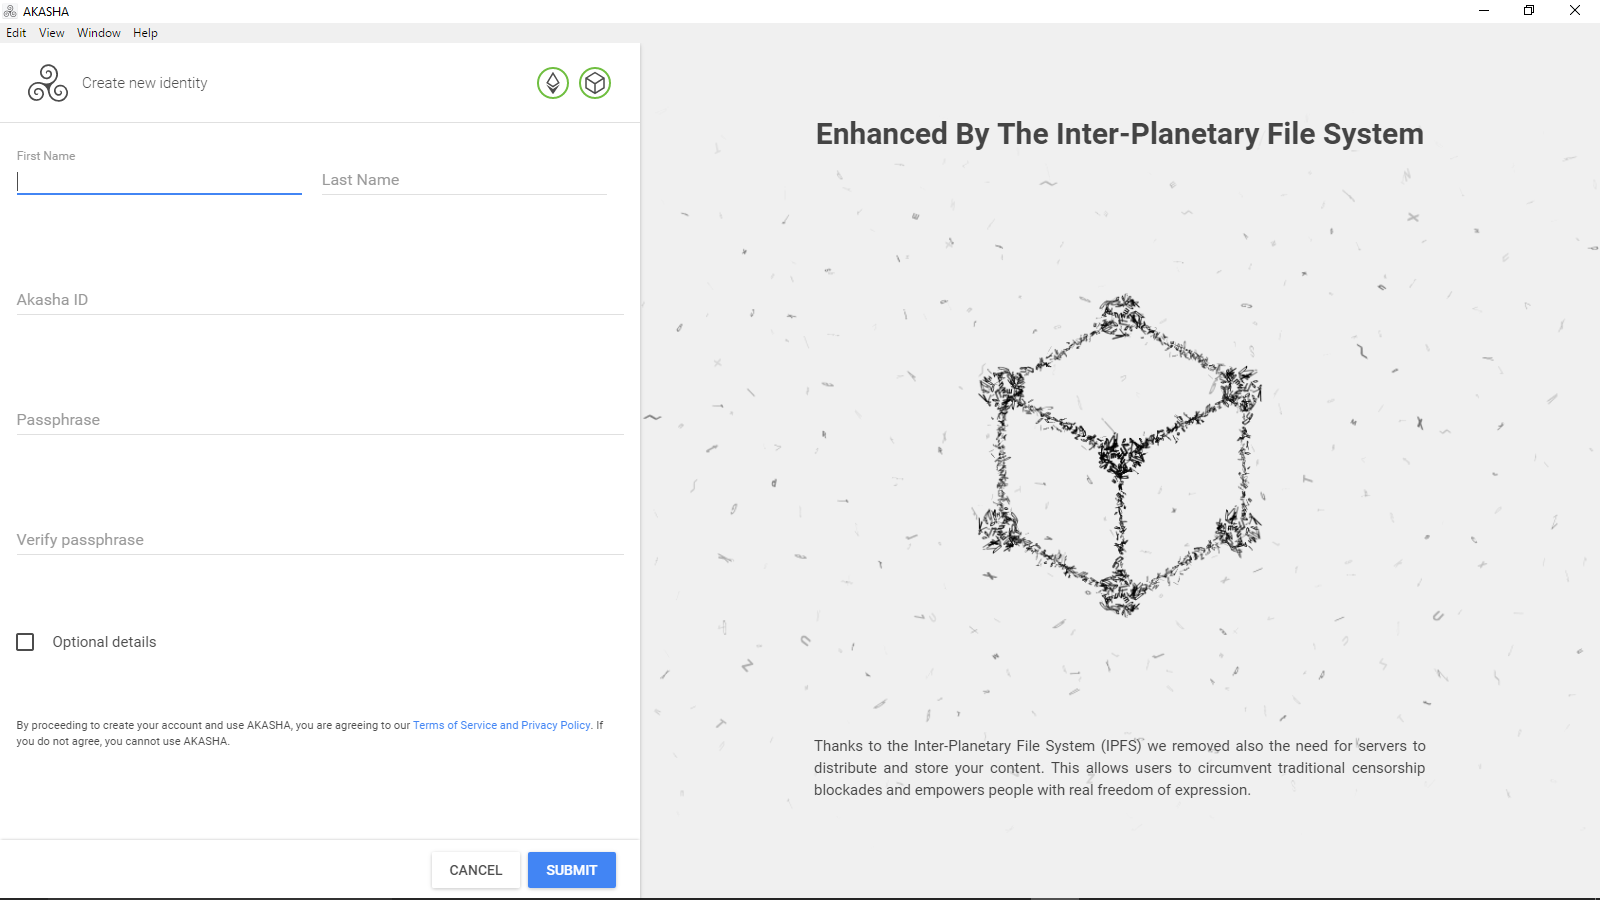
Task: Focus the Verify passphrase field
Action: [320, 540]
